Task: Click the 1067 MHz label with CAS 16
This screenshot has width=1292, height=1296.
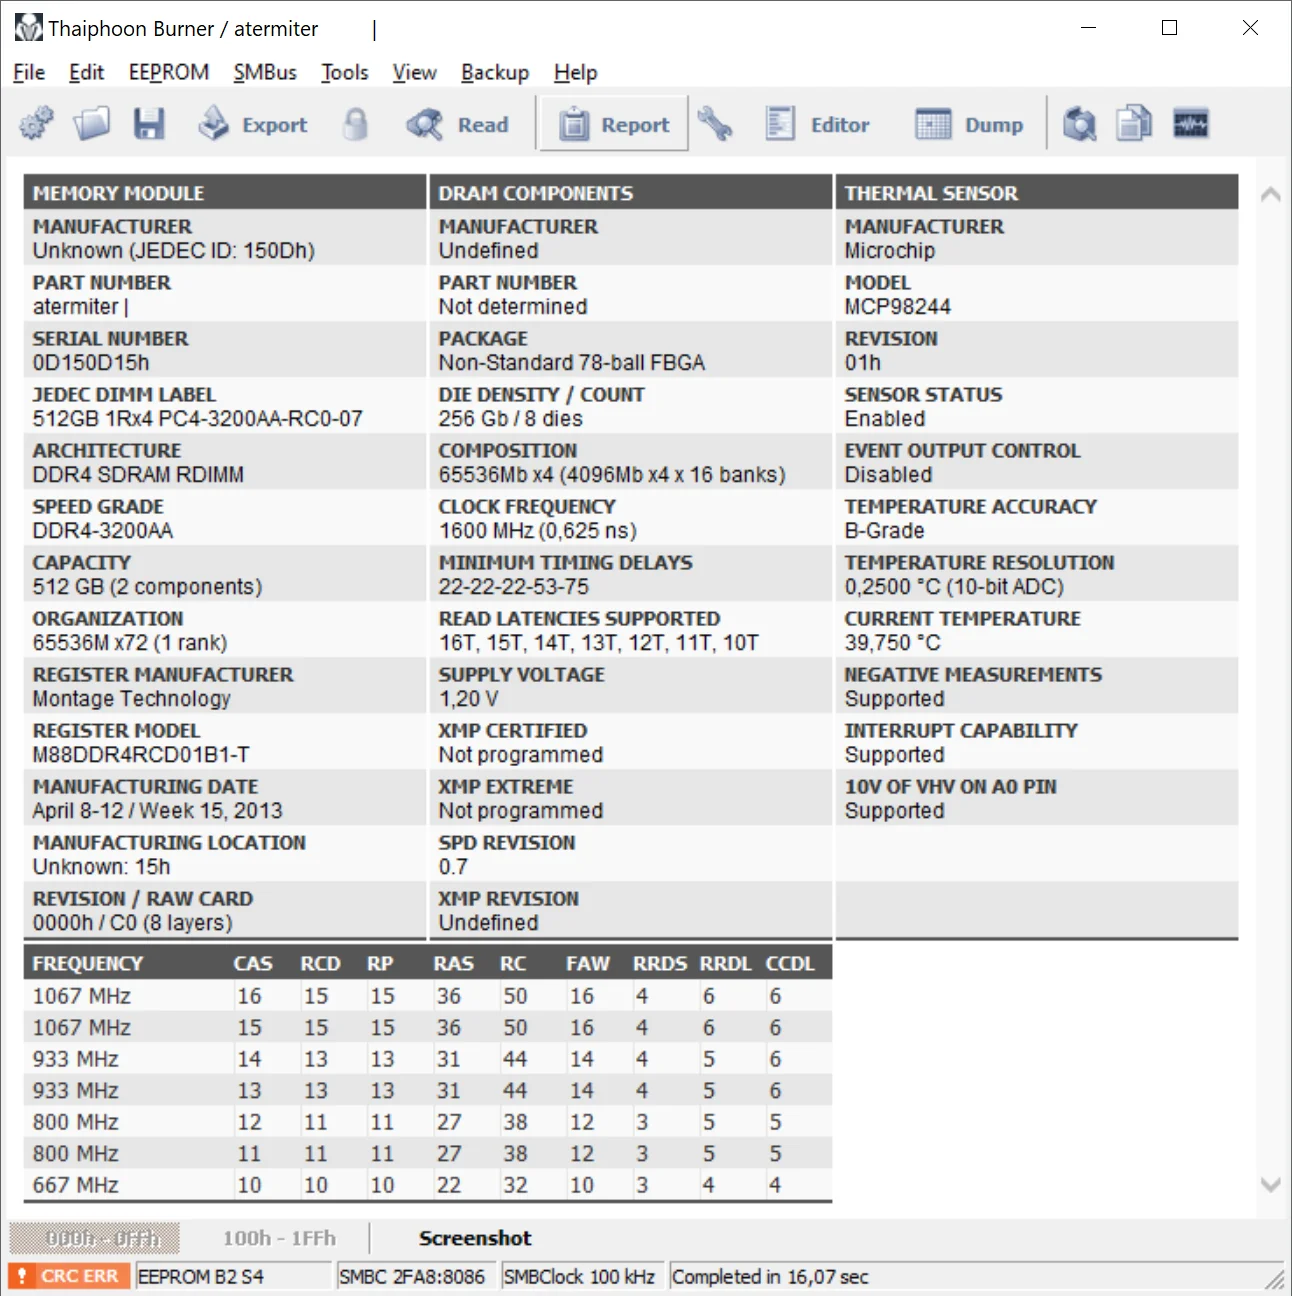Action: pyautogui.click(x=82, y=996)
